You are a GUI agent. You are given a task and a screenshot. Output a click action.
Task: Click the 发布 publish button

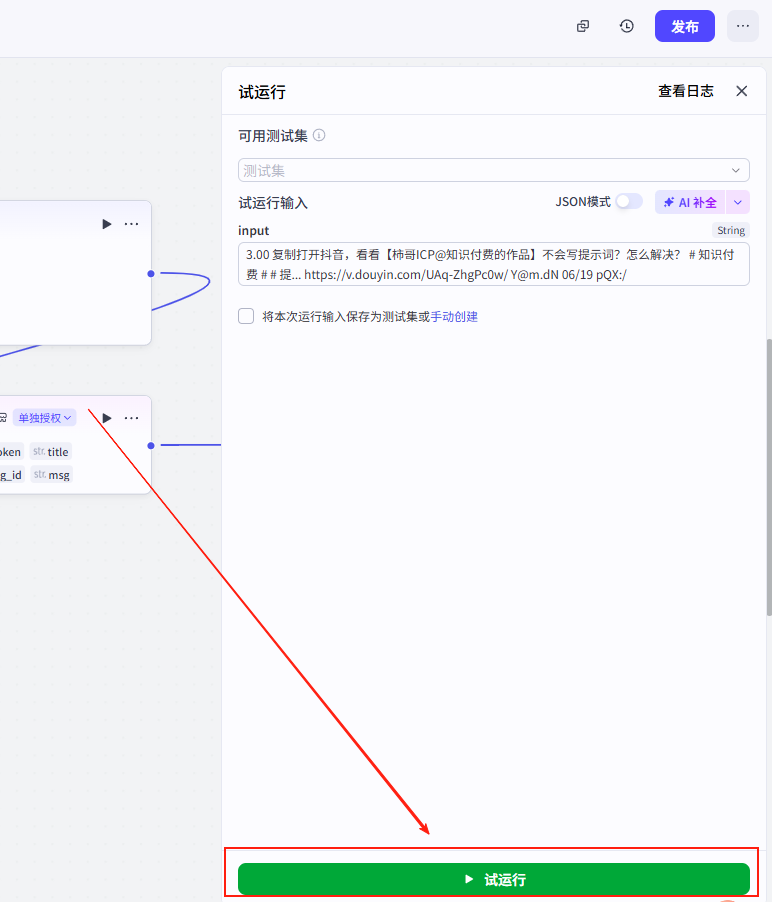click(x=684, y=26)
